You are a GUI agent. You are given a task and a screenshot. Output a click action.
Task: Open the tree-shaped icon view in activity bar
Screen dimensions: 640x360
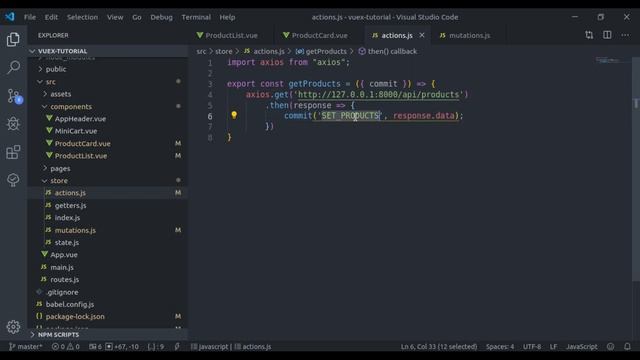[x=13, y=180]
